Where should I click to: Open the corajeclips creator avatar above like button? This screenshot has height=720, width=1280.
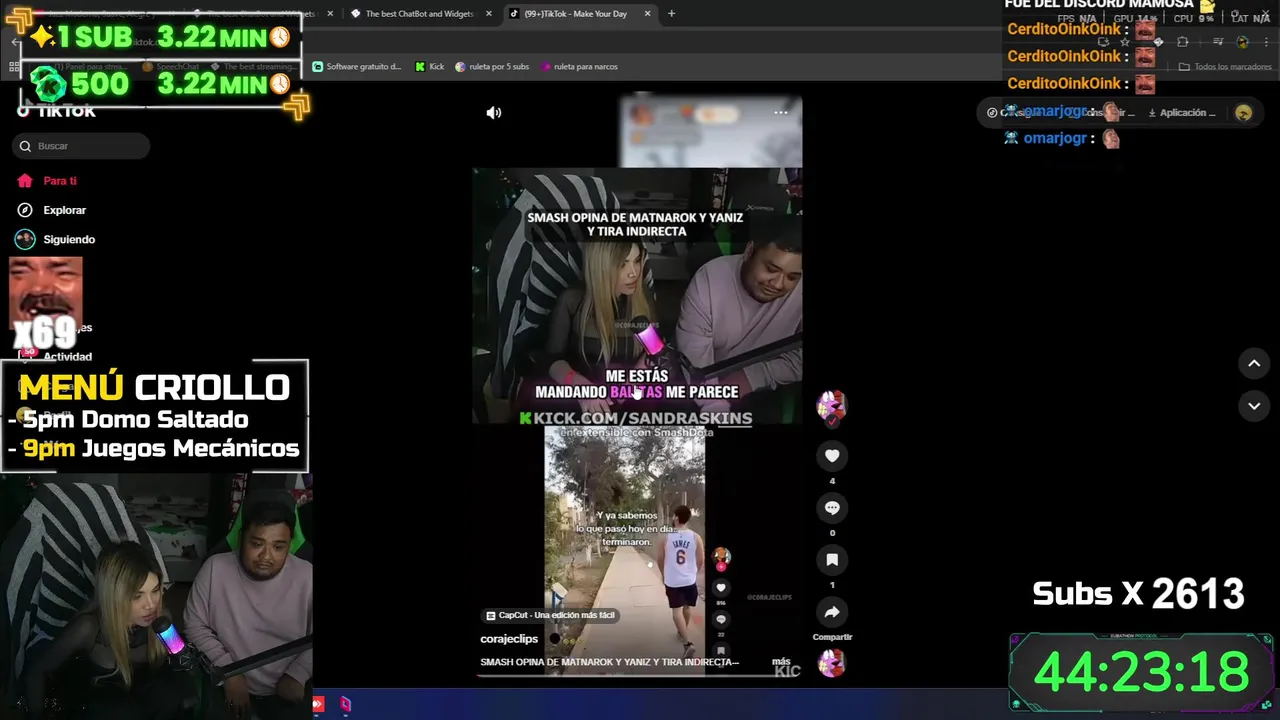(832, 406)
